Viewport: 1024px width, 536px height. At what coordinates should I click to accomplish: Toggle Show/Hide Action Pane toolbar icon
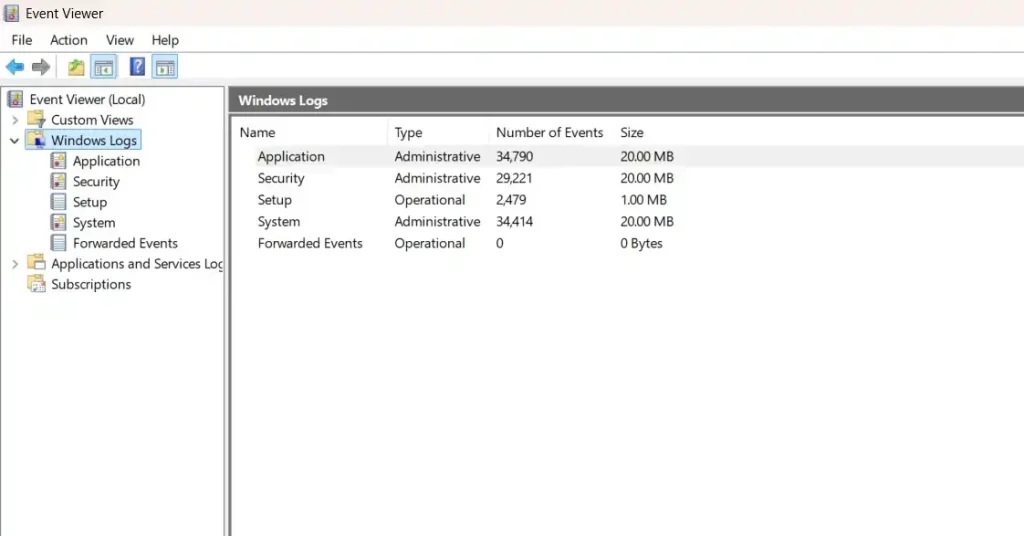tap(165, 67)
